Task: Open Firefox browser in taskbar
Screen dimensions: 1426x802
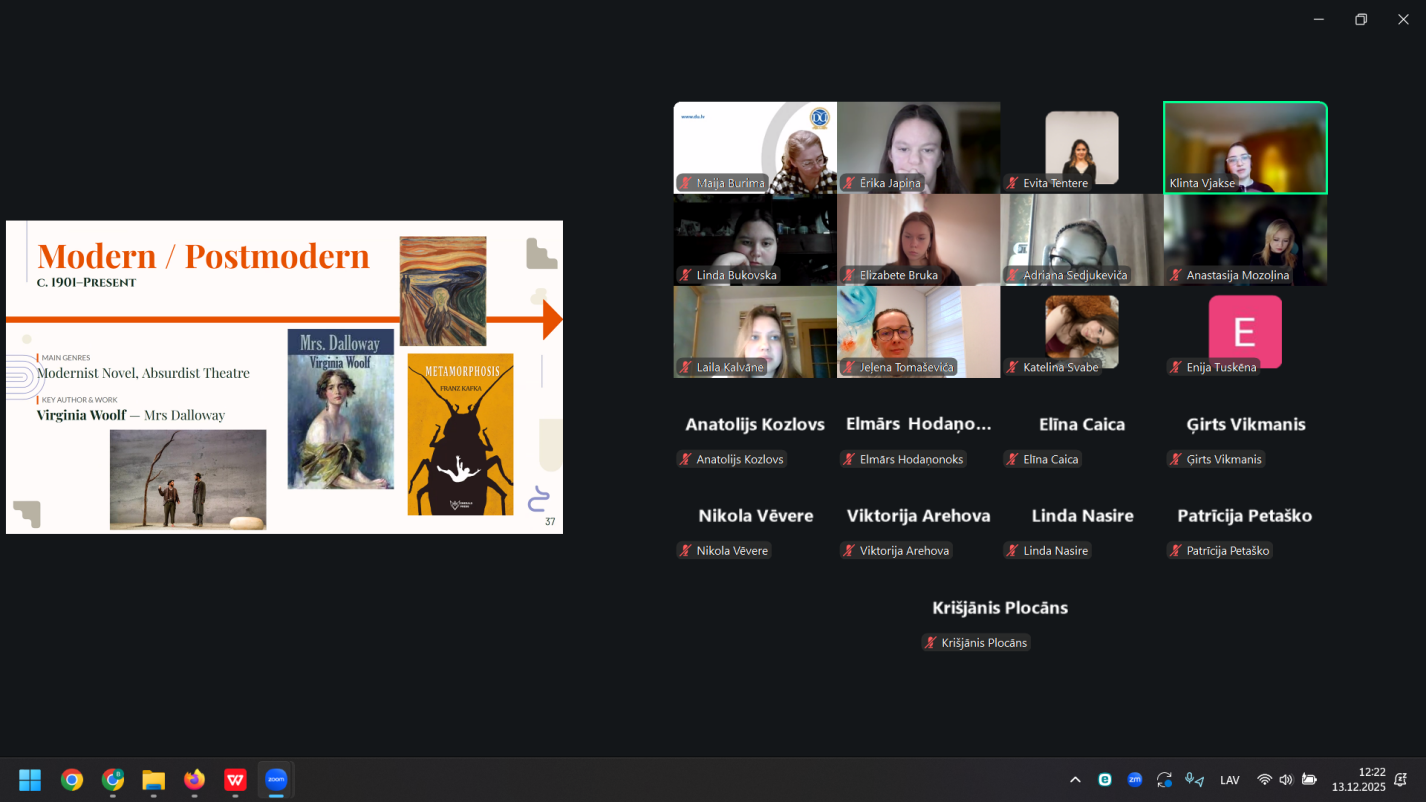Action: 194,780
